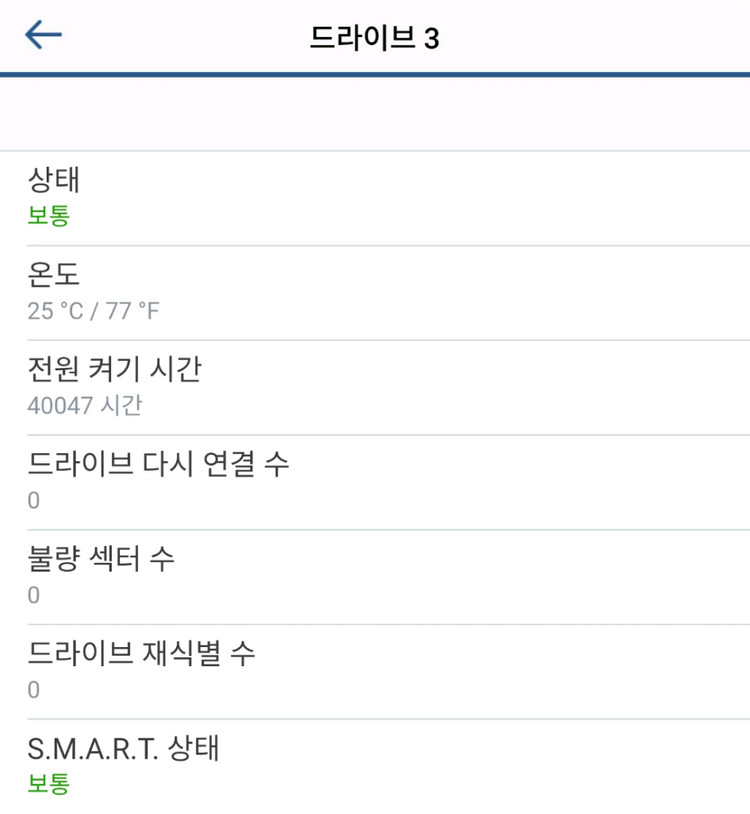
Task: Select the 온도 row label
Action: [54, 274]
